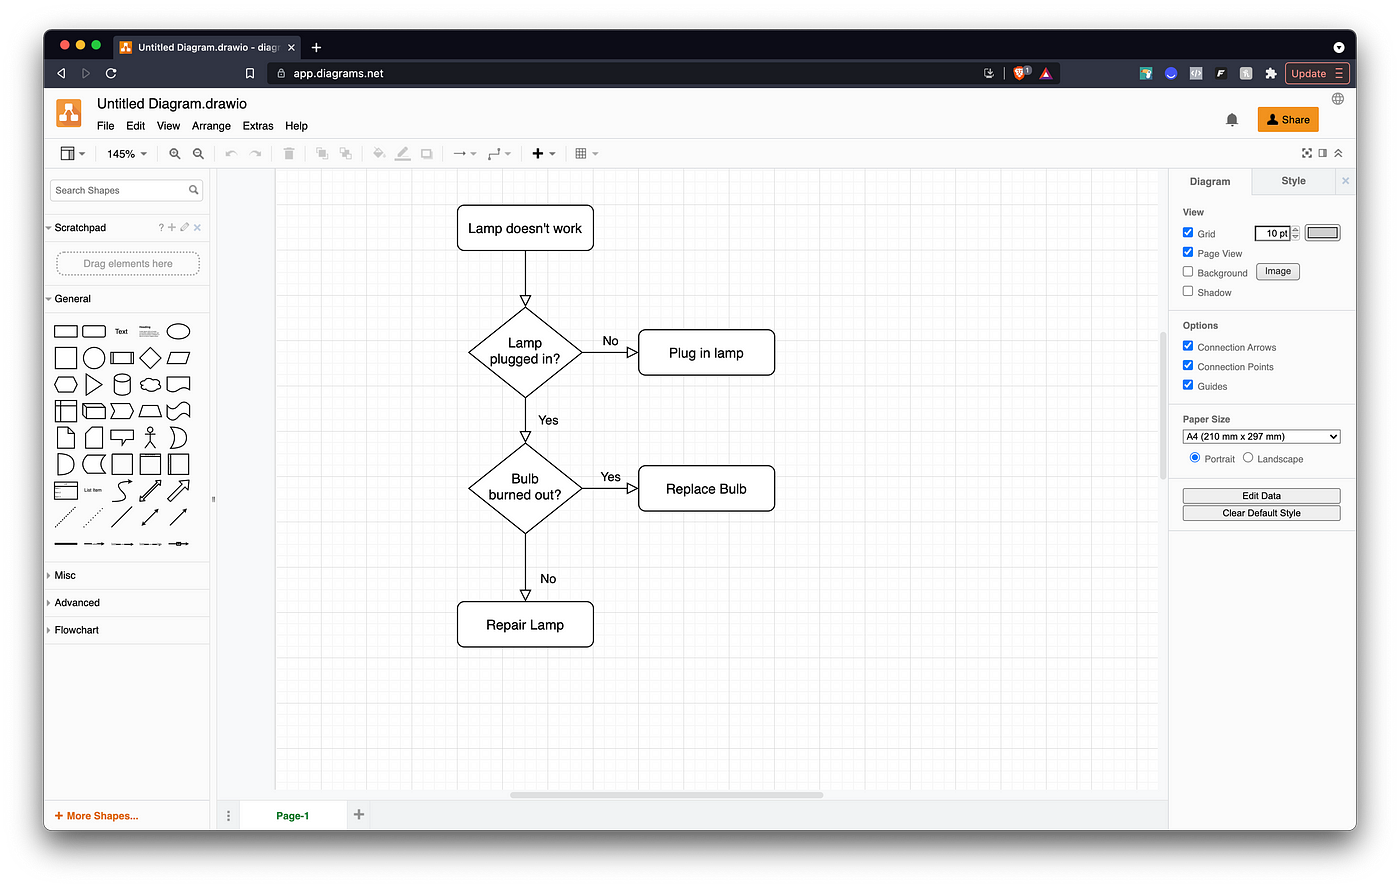Click Clear Default Style button
This screenshot has width=1400, height=888.
point(1261,513)
